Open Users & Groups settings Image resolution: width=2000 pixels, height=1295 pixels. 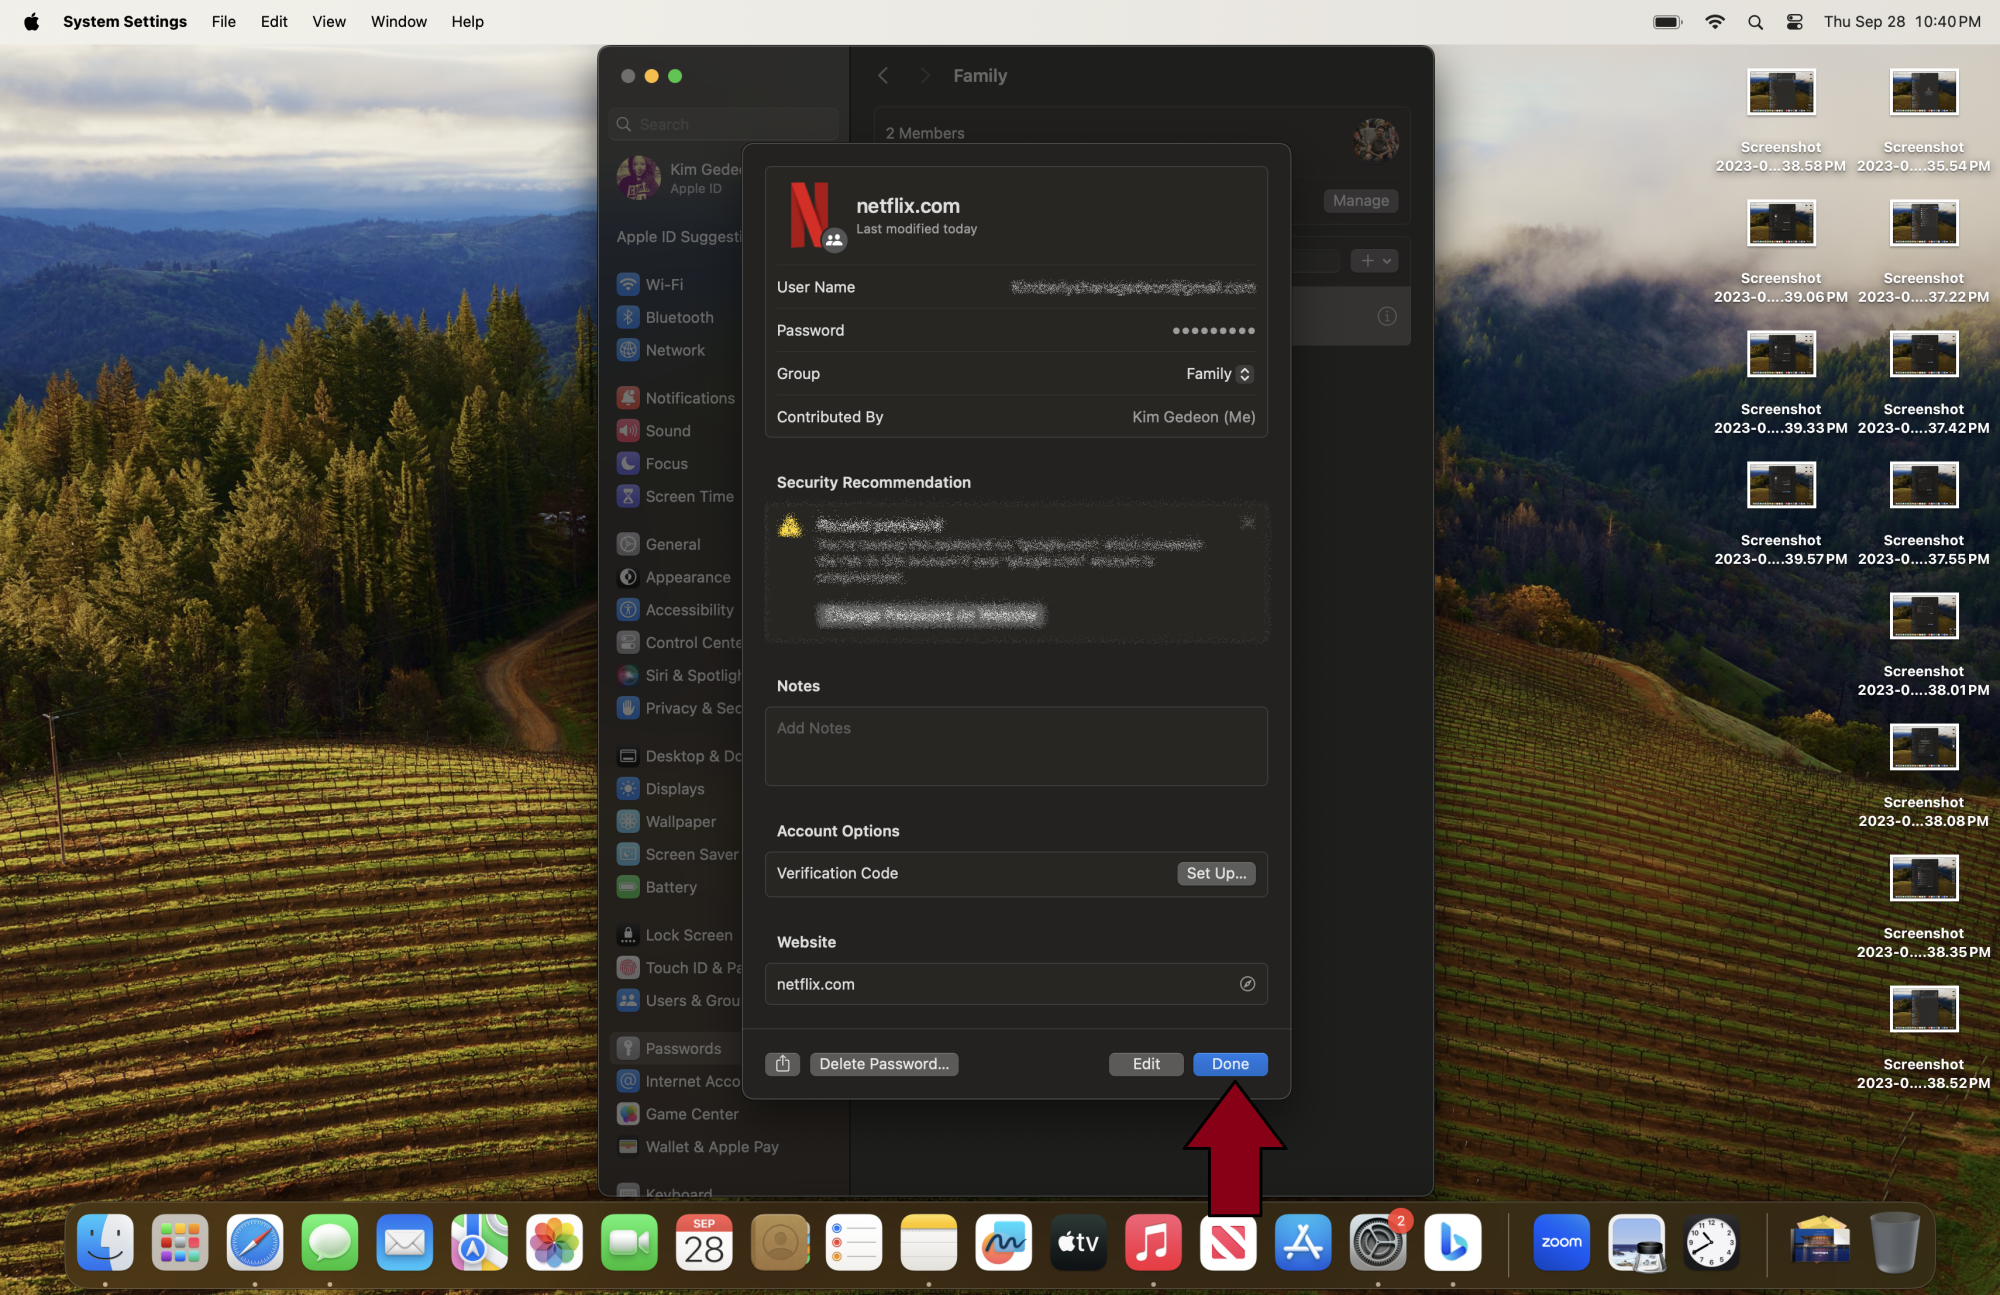[x=680, y=1001]
